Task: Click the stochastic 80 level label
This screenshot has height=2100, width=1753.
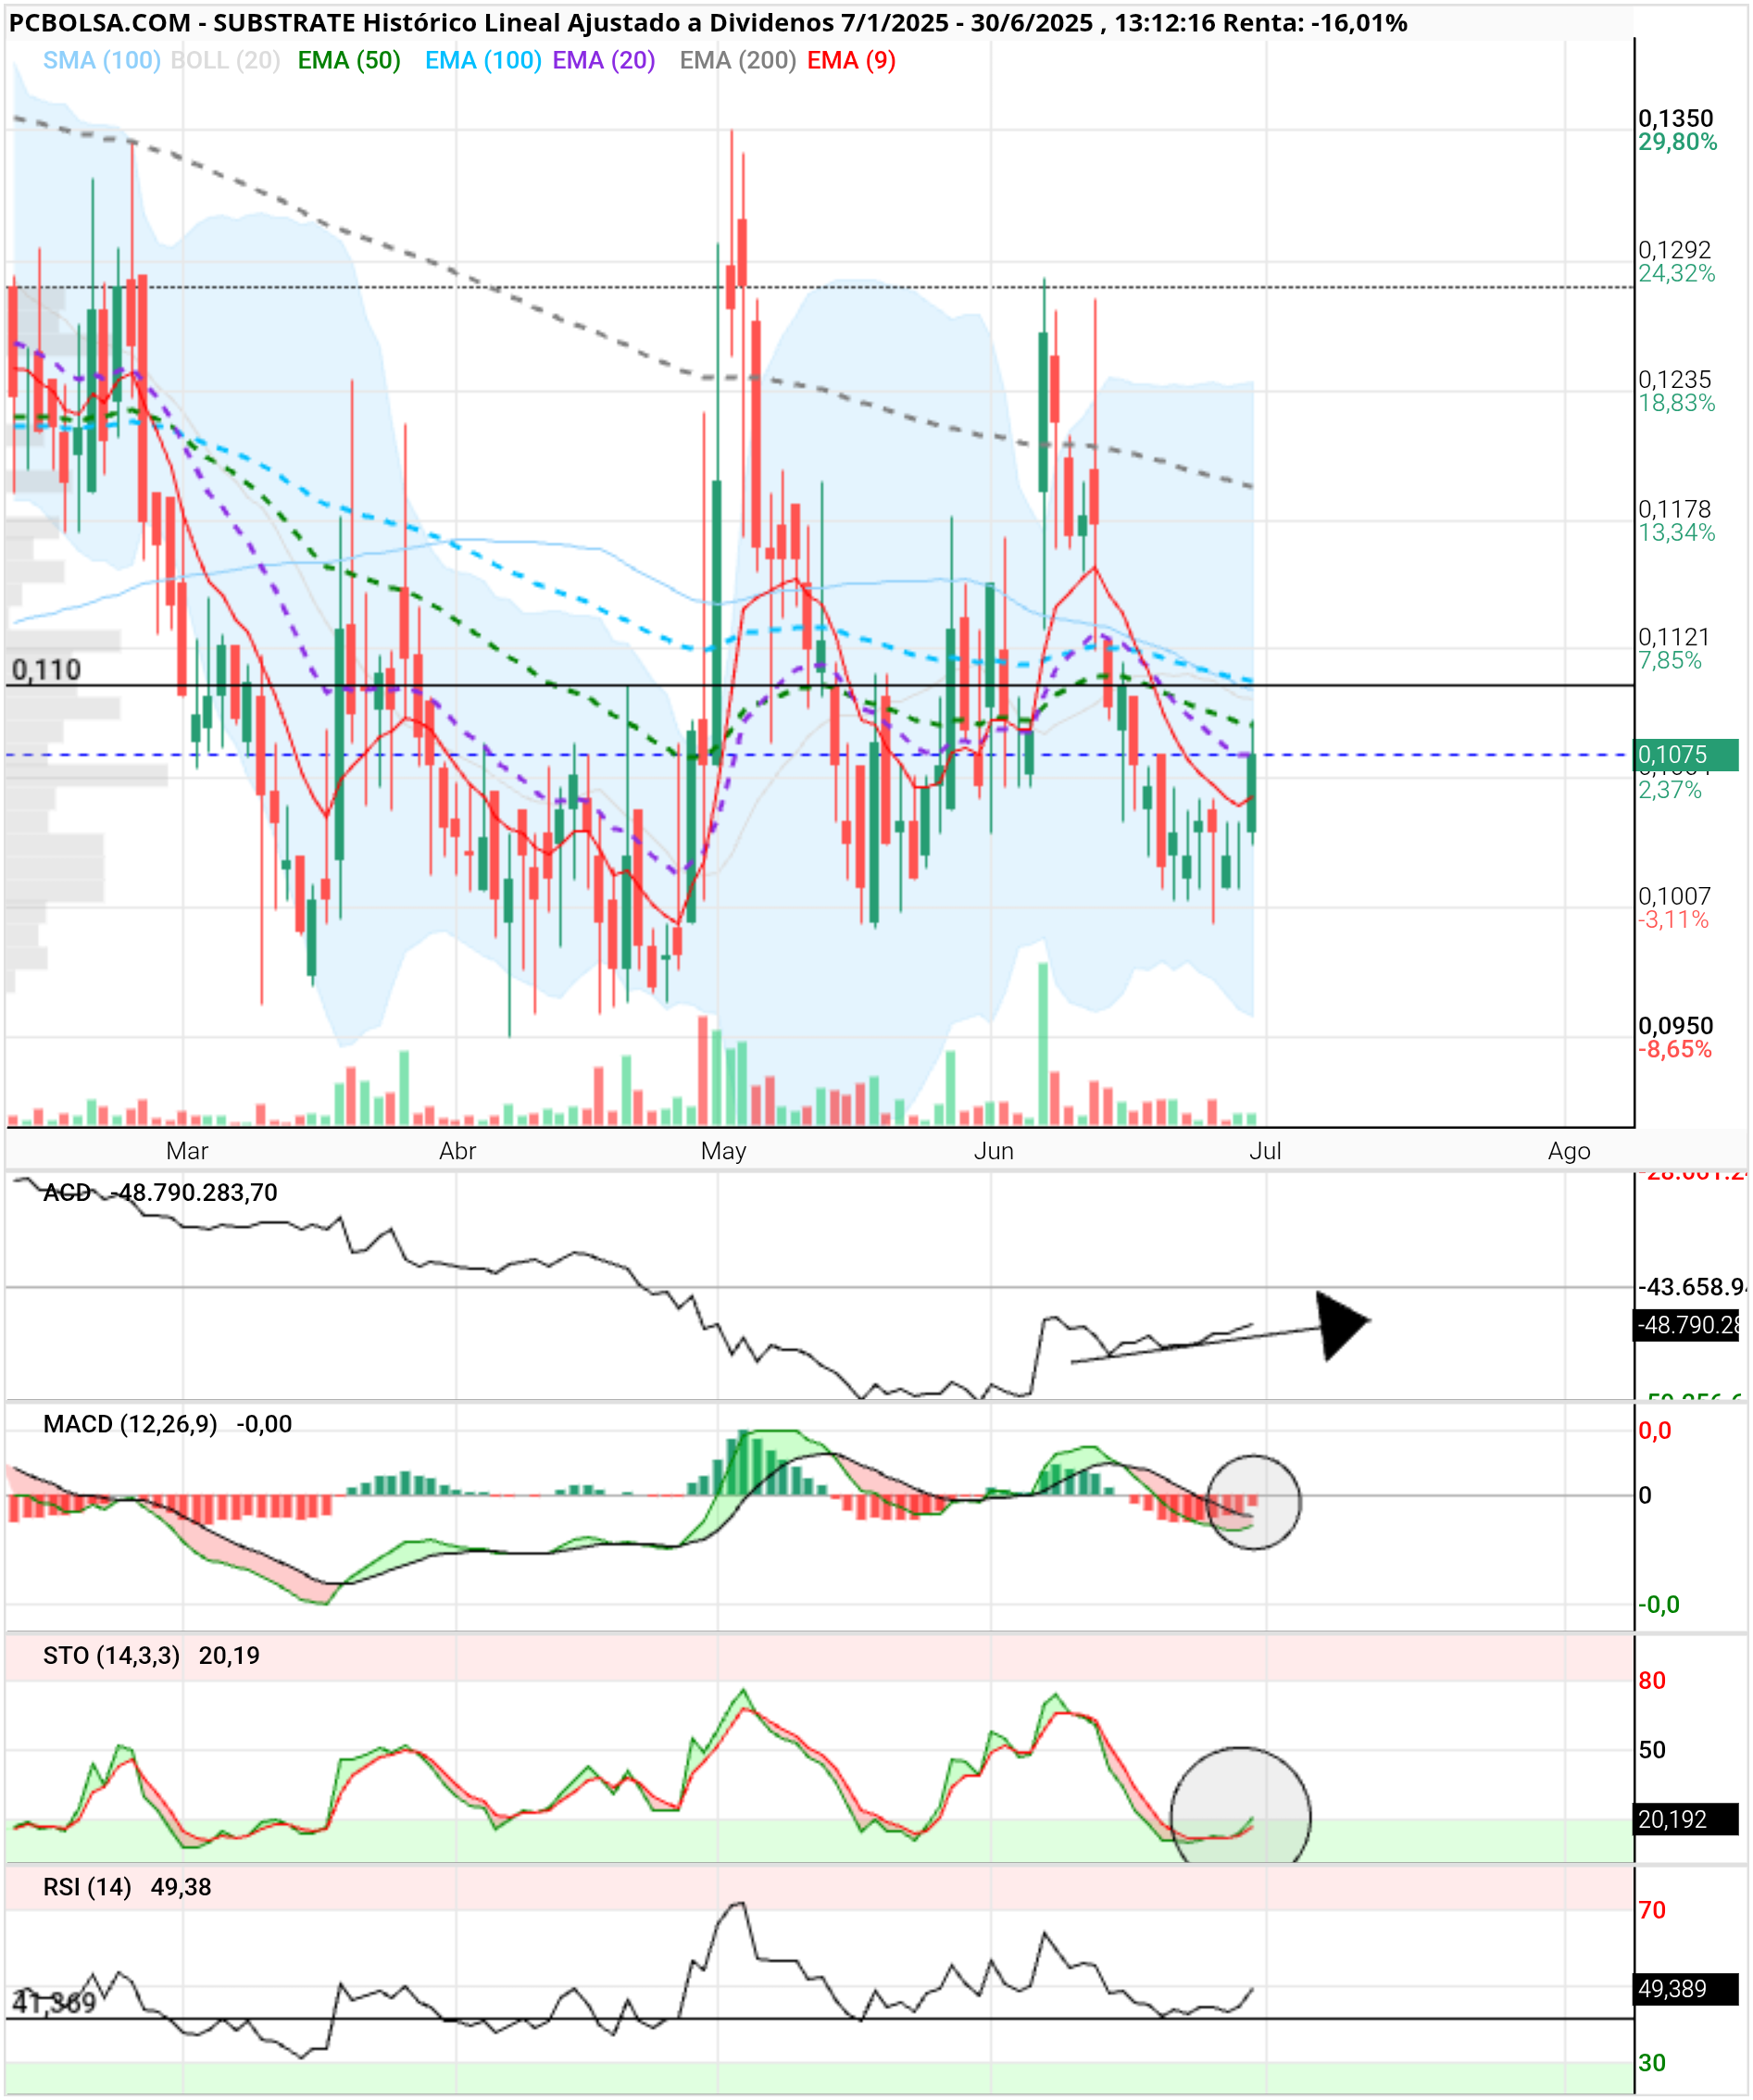Action: pyautogui.click(x=1652, y=1681)
